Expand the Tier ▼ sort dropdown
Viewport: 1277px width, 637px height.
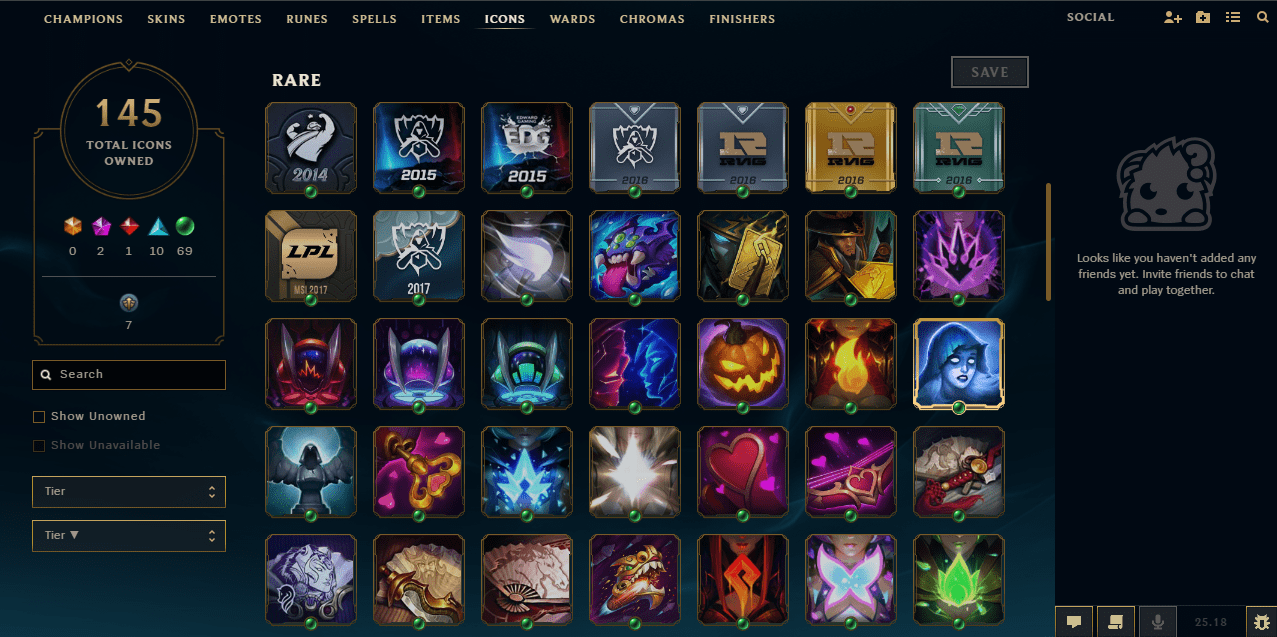pos(129,535)
